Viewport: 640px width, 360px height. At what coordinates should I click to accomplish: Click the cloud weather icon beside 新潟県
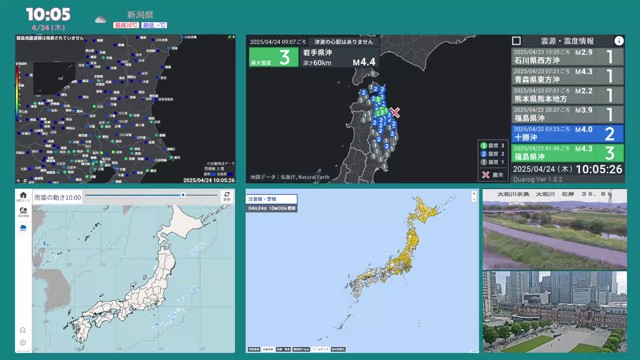100,20
